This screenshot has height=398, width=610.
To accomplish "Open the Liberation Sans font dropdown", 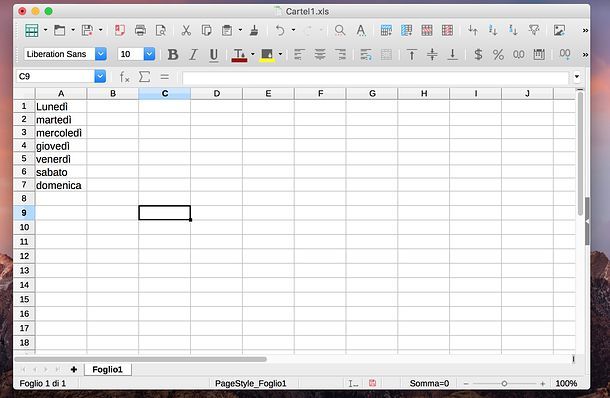I will pyautogui.click(x=100, y=54).
